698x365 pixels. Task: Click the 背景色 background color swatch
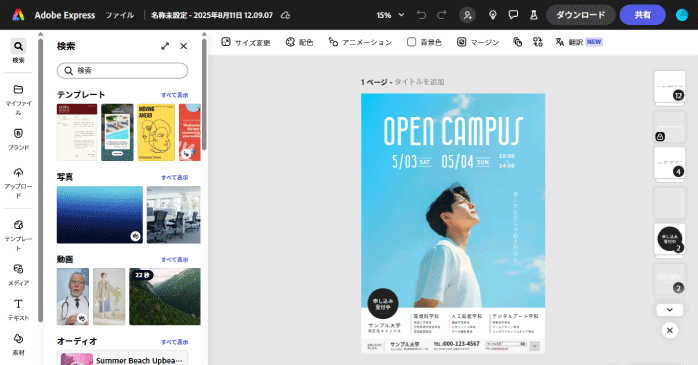[411, 42]
